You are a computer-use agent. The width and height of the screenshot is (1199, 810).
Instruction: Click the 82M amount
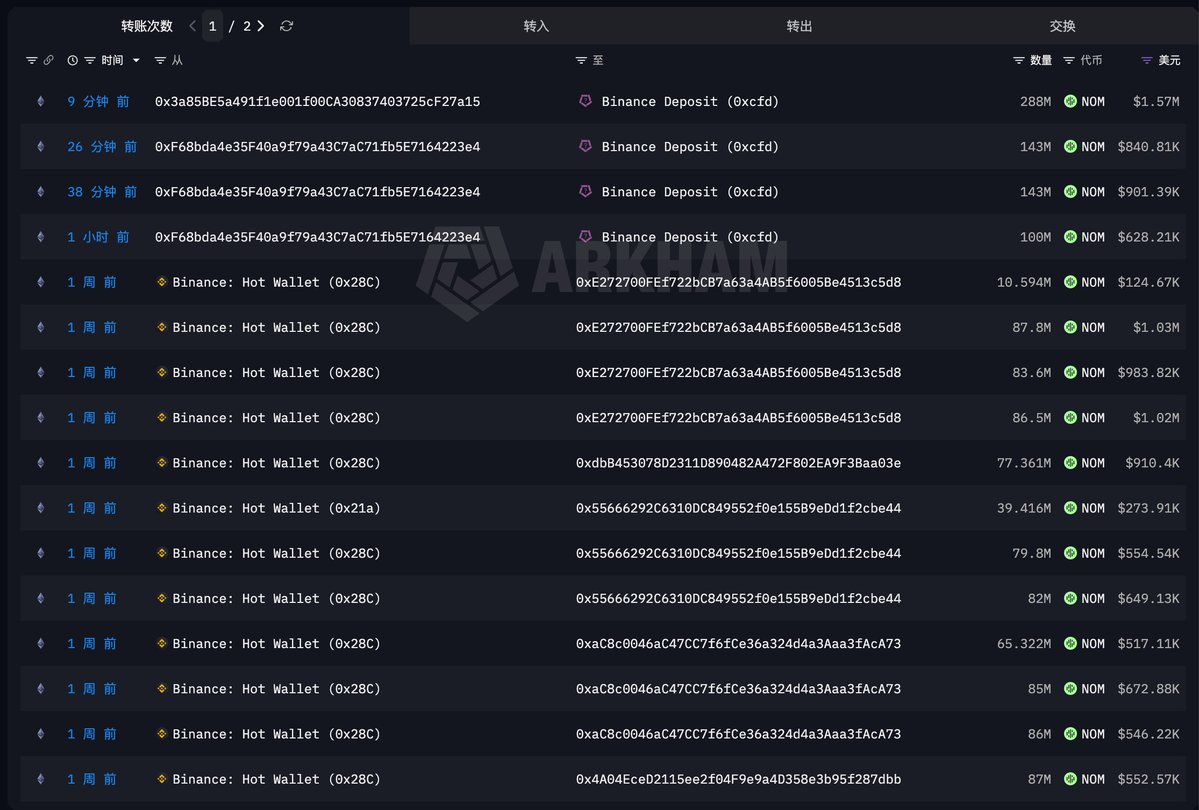1039,598
